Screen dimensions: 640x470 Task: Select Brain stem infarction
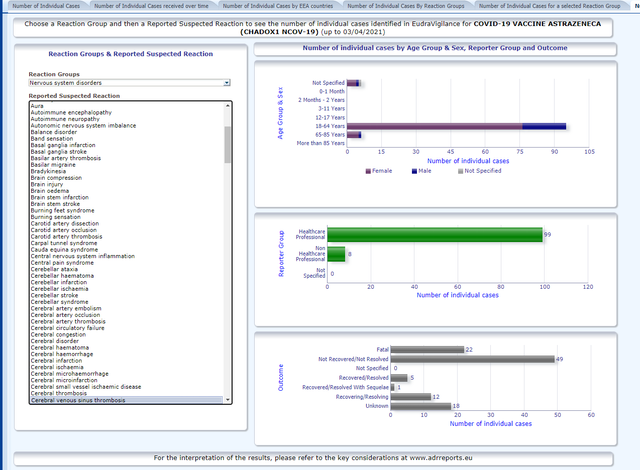pos(60,197)
